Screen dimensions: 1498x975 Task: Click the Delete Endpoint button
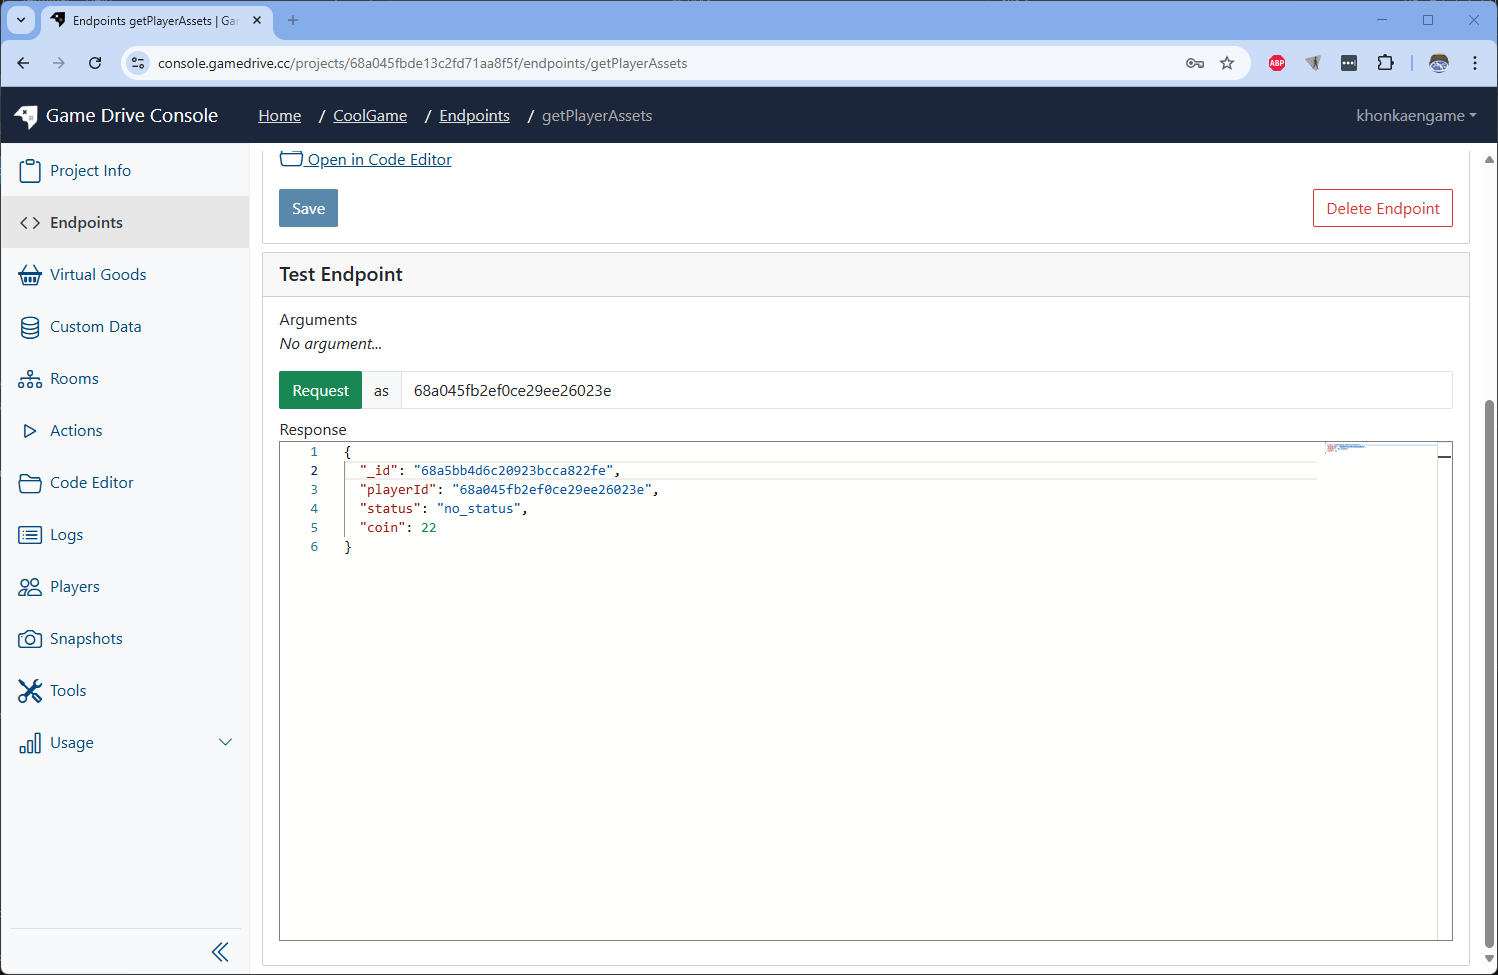click(1382, 208)
